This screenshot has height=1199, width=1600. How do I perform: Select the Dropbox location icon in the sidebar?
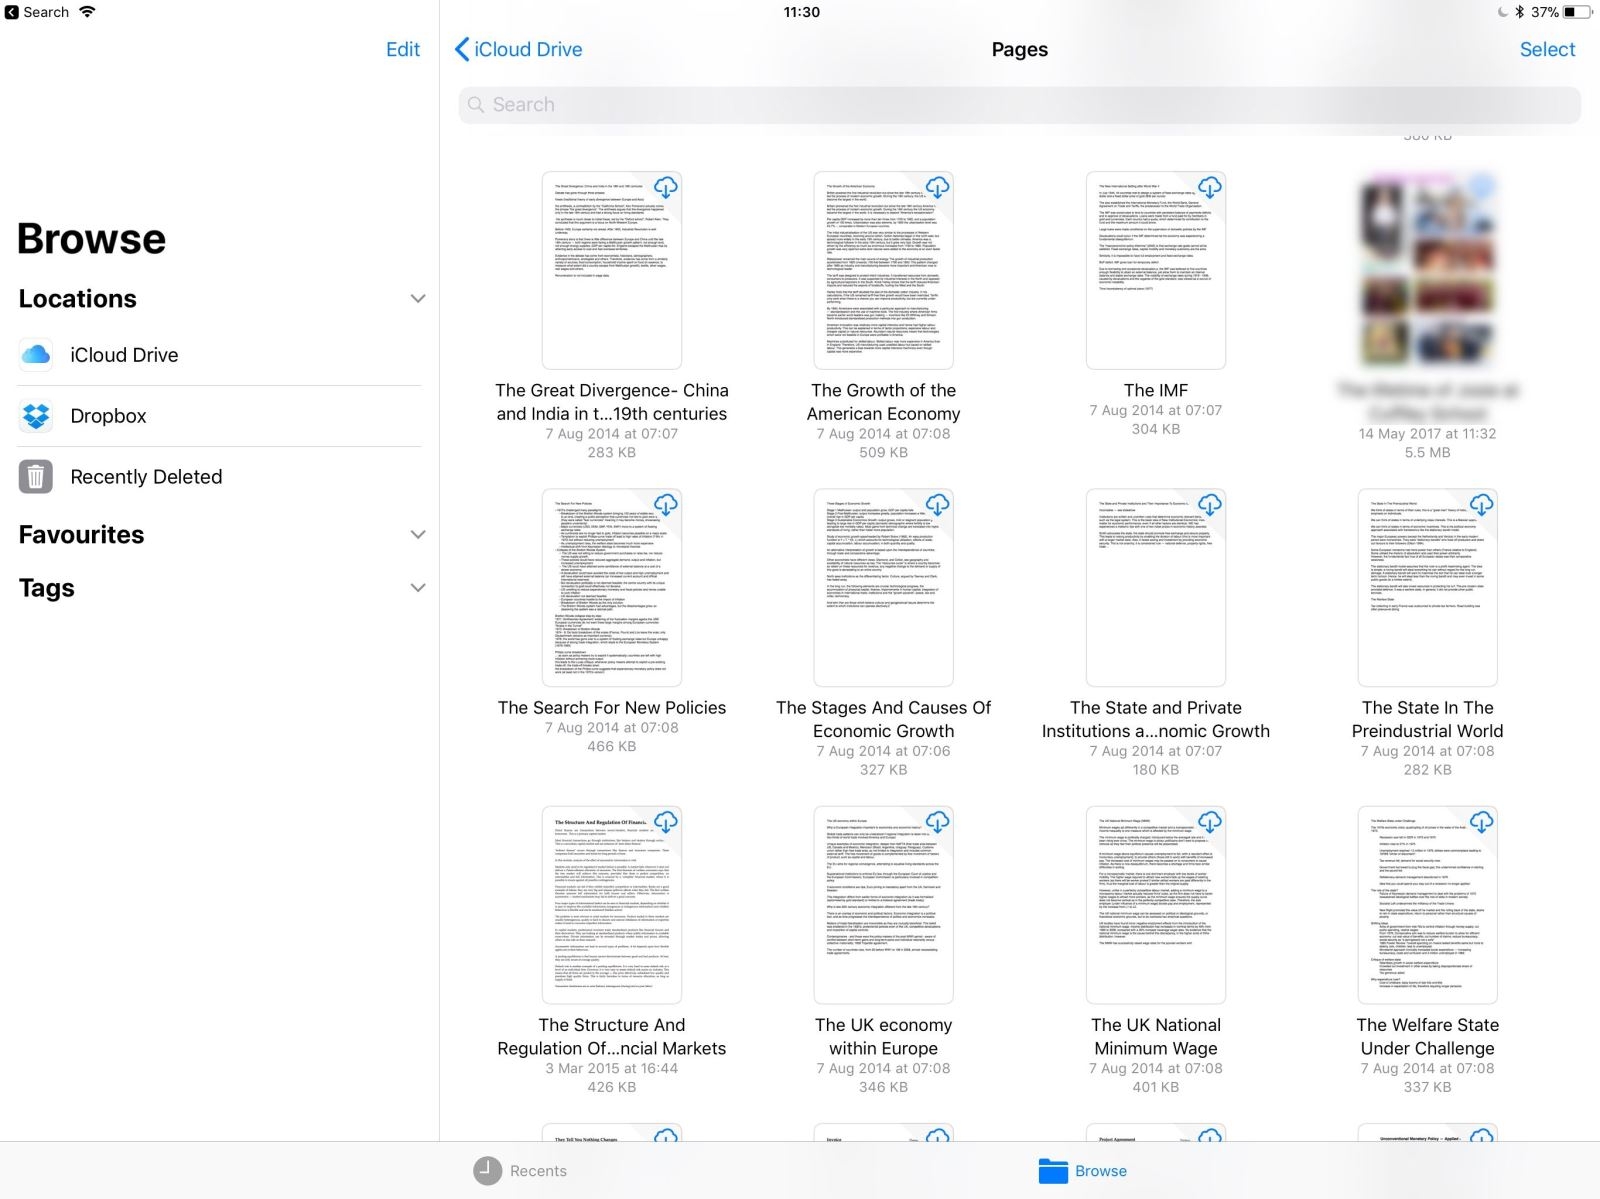click(x=36, y=415)
